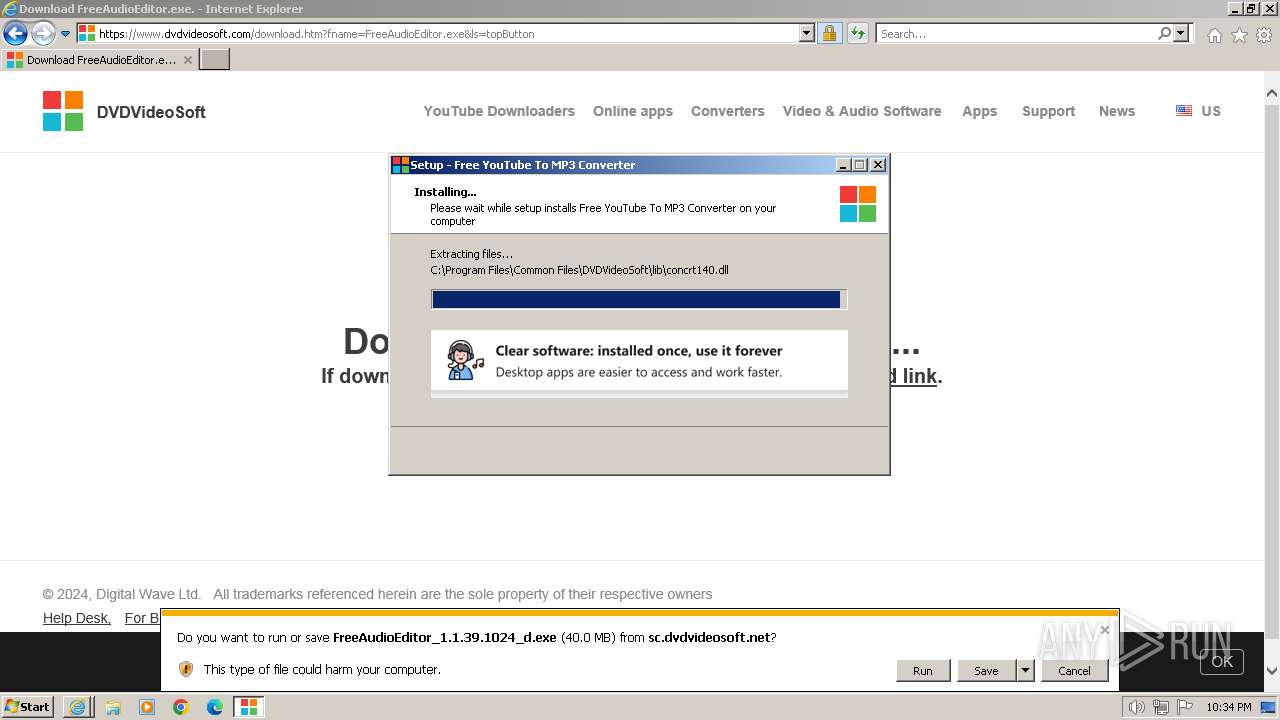
Task: Click Run in download bar
Action: coord(922,671)
